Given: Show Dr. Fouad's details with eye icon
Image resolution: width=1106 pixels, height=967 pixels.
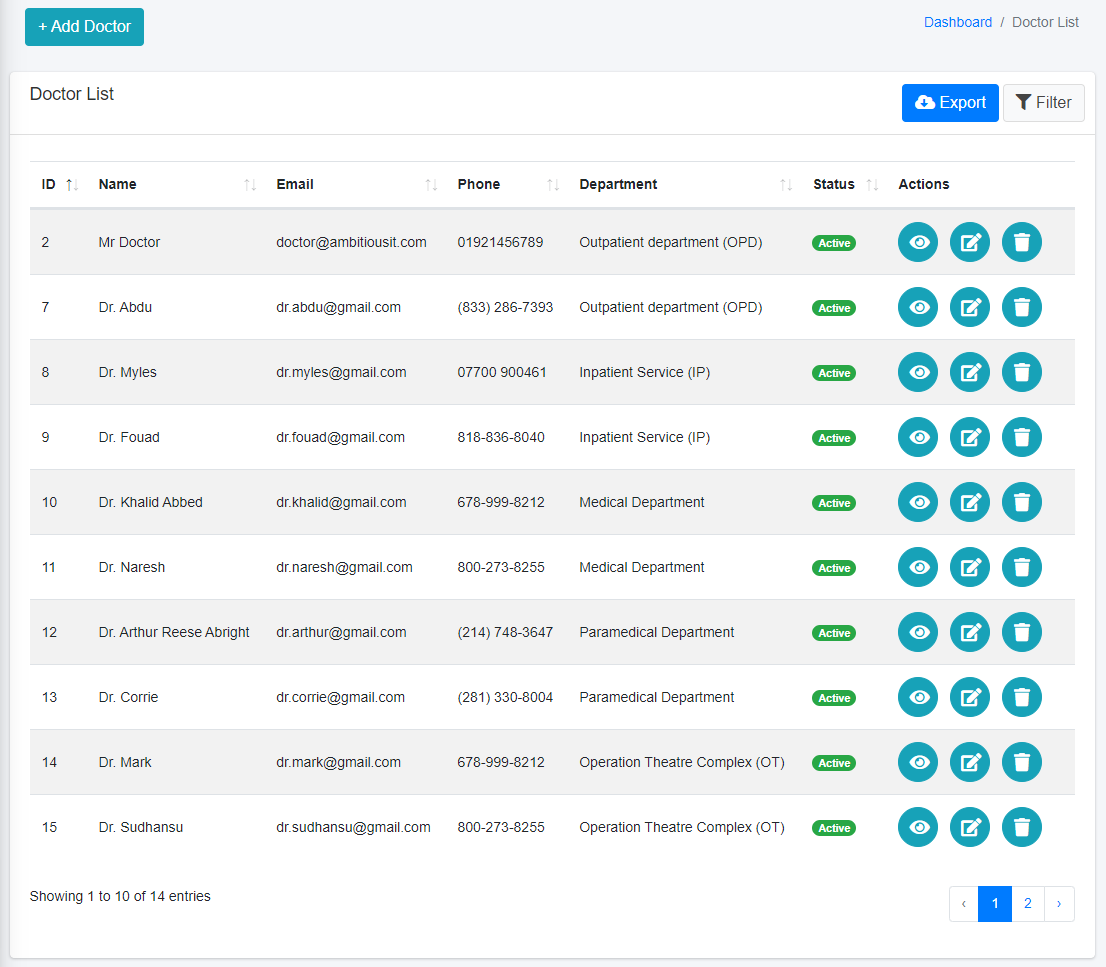Looking at the screenshot, I should (918, 437).
